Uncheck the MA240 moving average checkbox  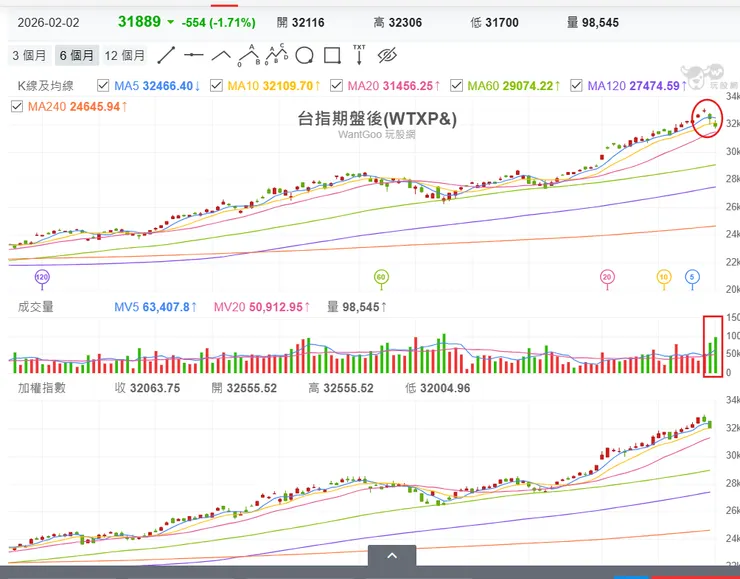17,106
